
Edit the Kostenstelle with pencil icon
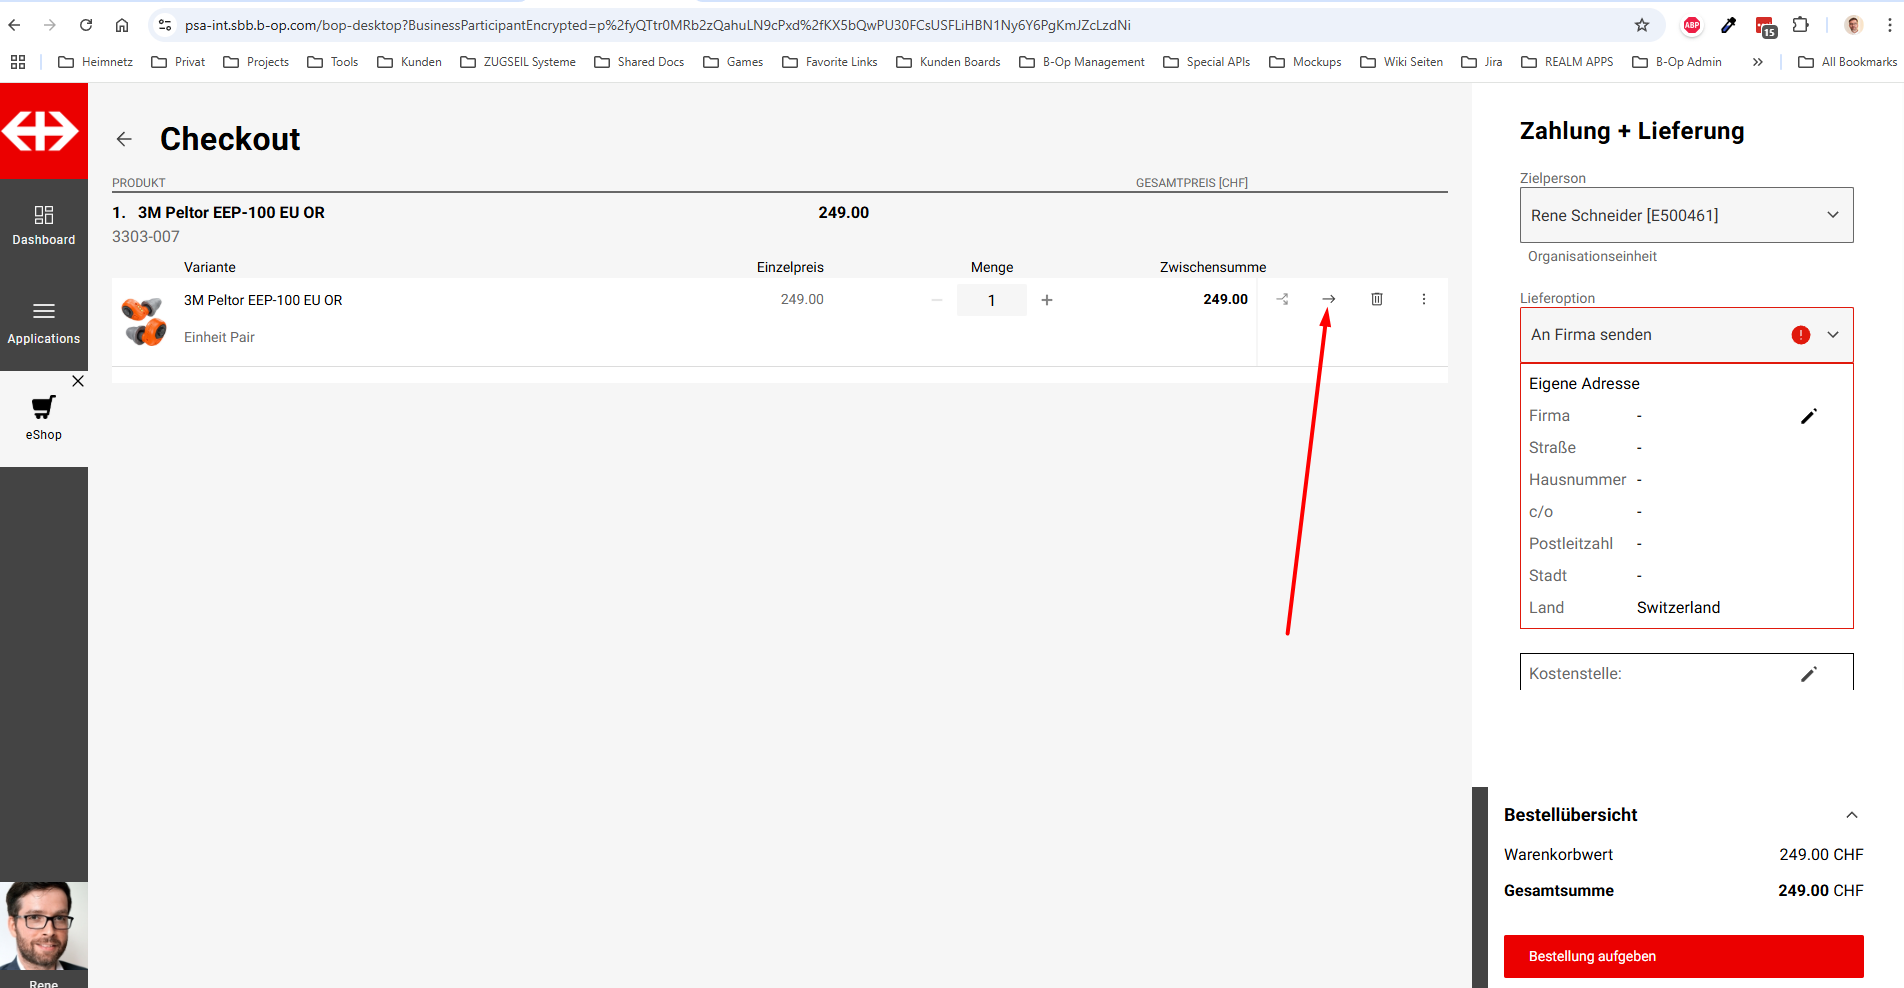coord(1808,674)
